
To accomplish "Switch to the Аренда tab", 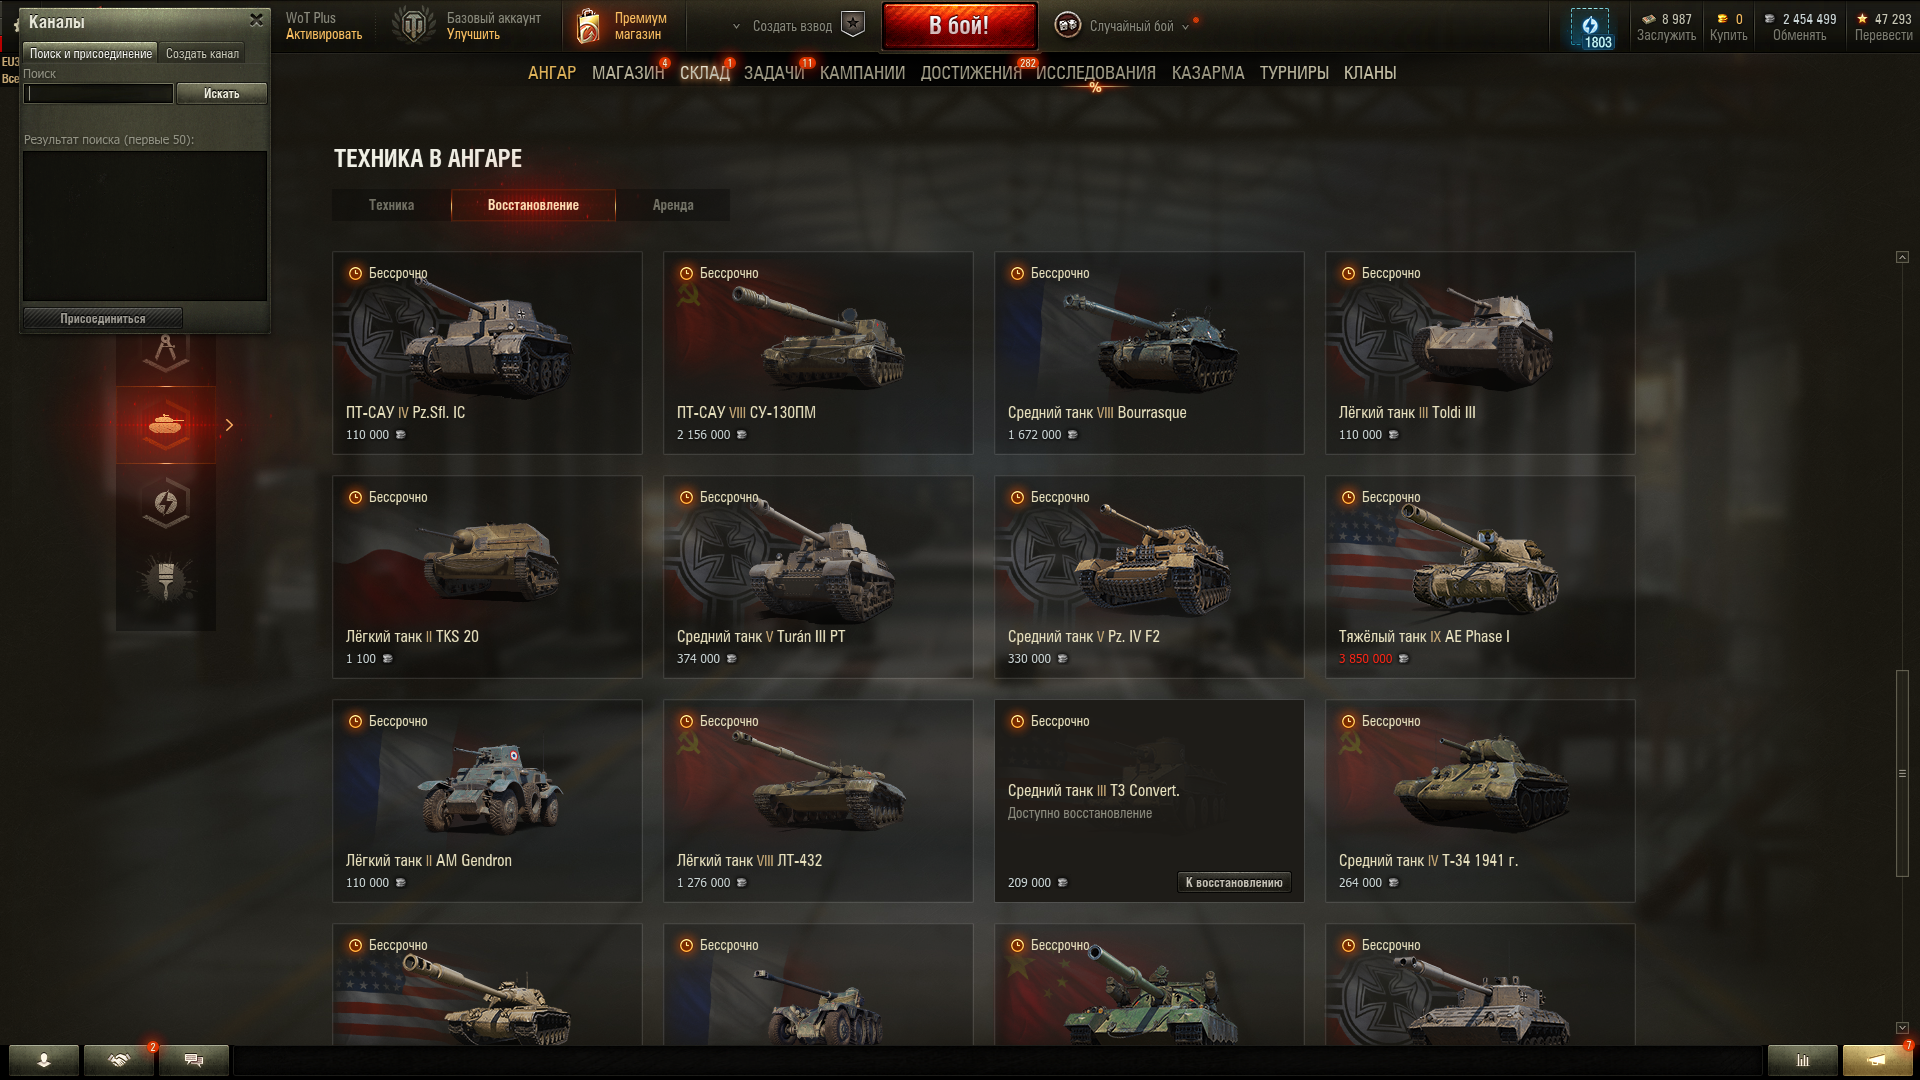I will click(x=673, y=205).
